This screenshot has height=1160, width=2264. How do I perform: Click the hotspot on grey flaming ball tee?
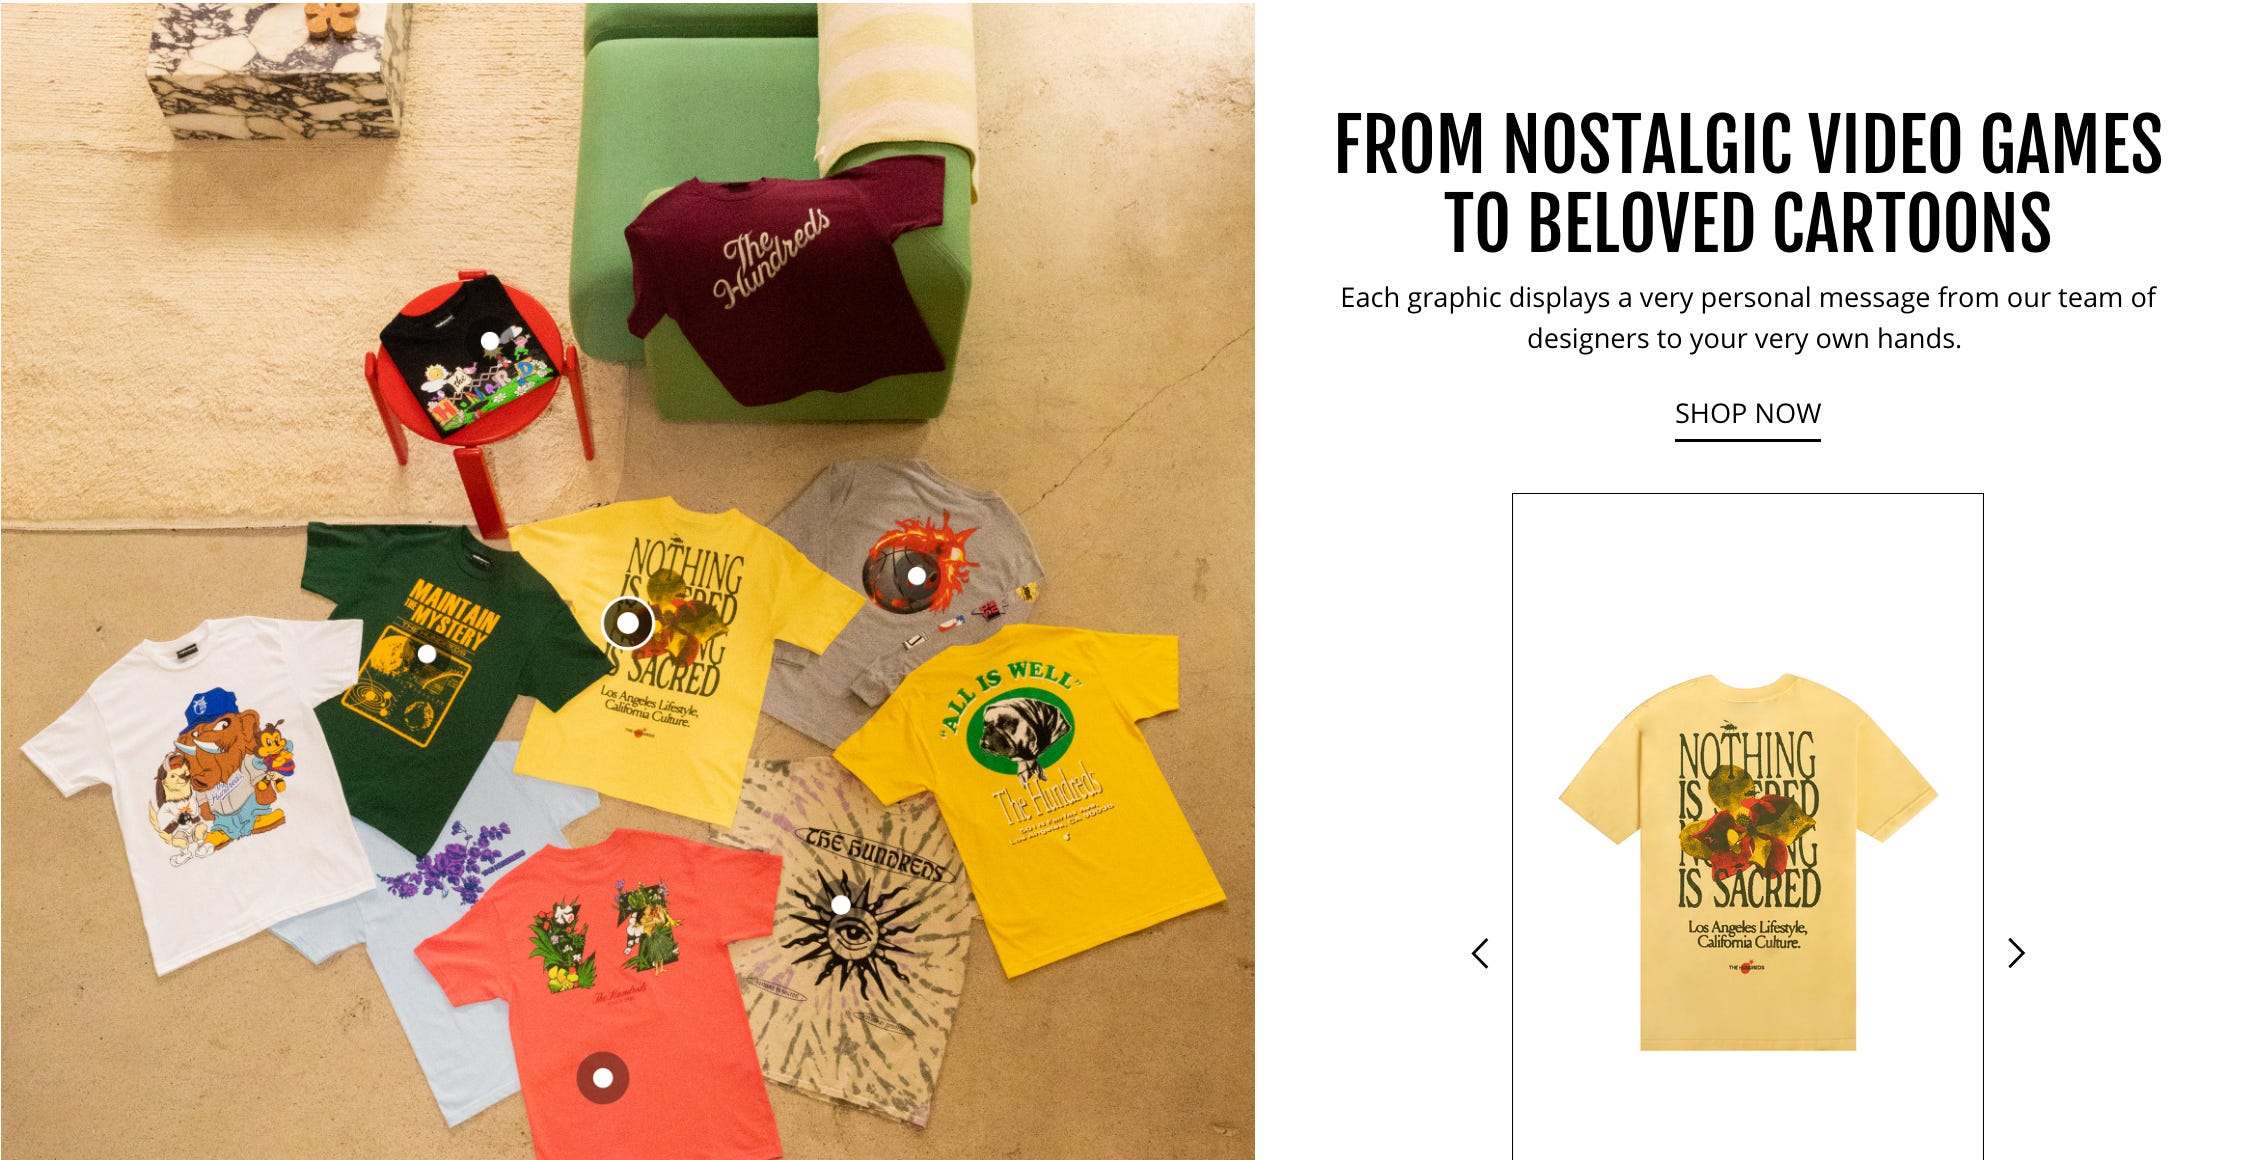917,576
